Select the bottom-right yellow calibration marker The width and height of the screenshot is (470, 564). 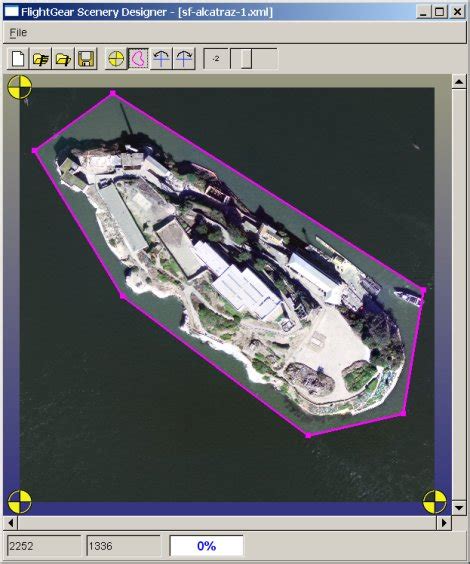tap(434, 501)
